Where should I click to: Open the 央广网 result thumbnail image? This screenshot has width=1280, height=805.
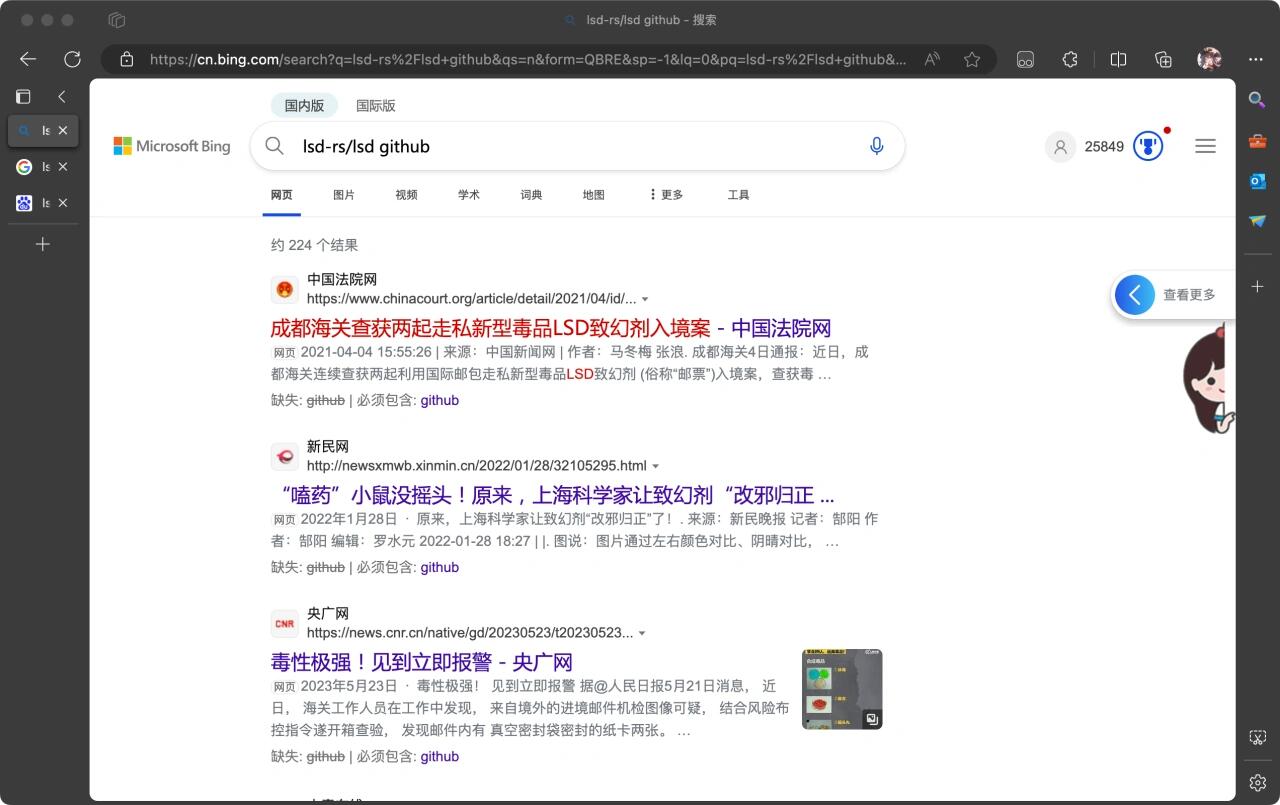[842, 689]
